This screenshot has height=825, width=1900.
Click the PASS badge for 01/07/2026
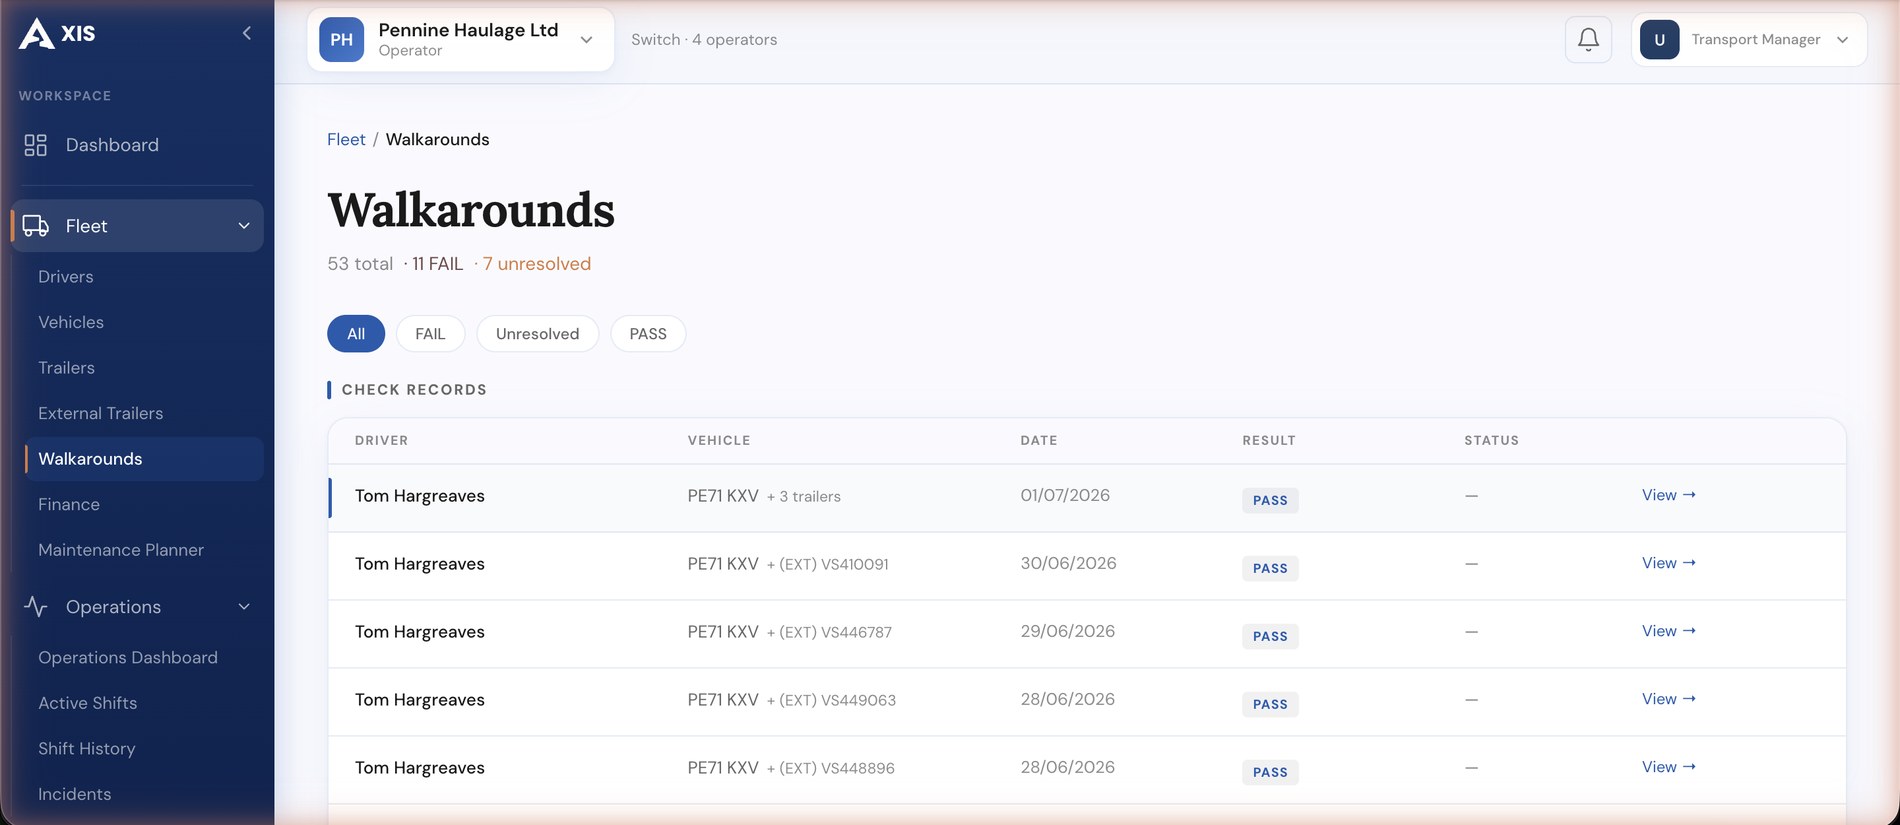point(1270,500)
